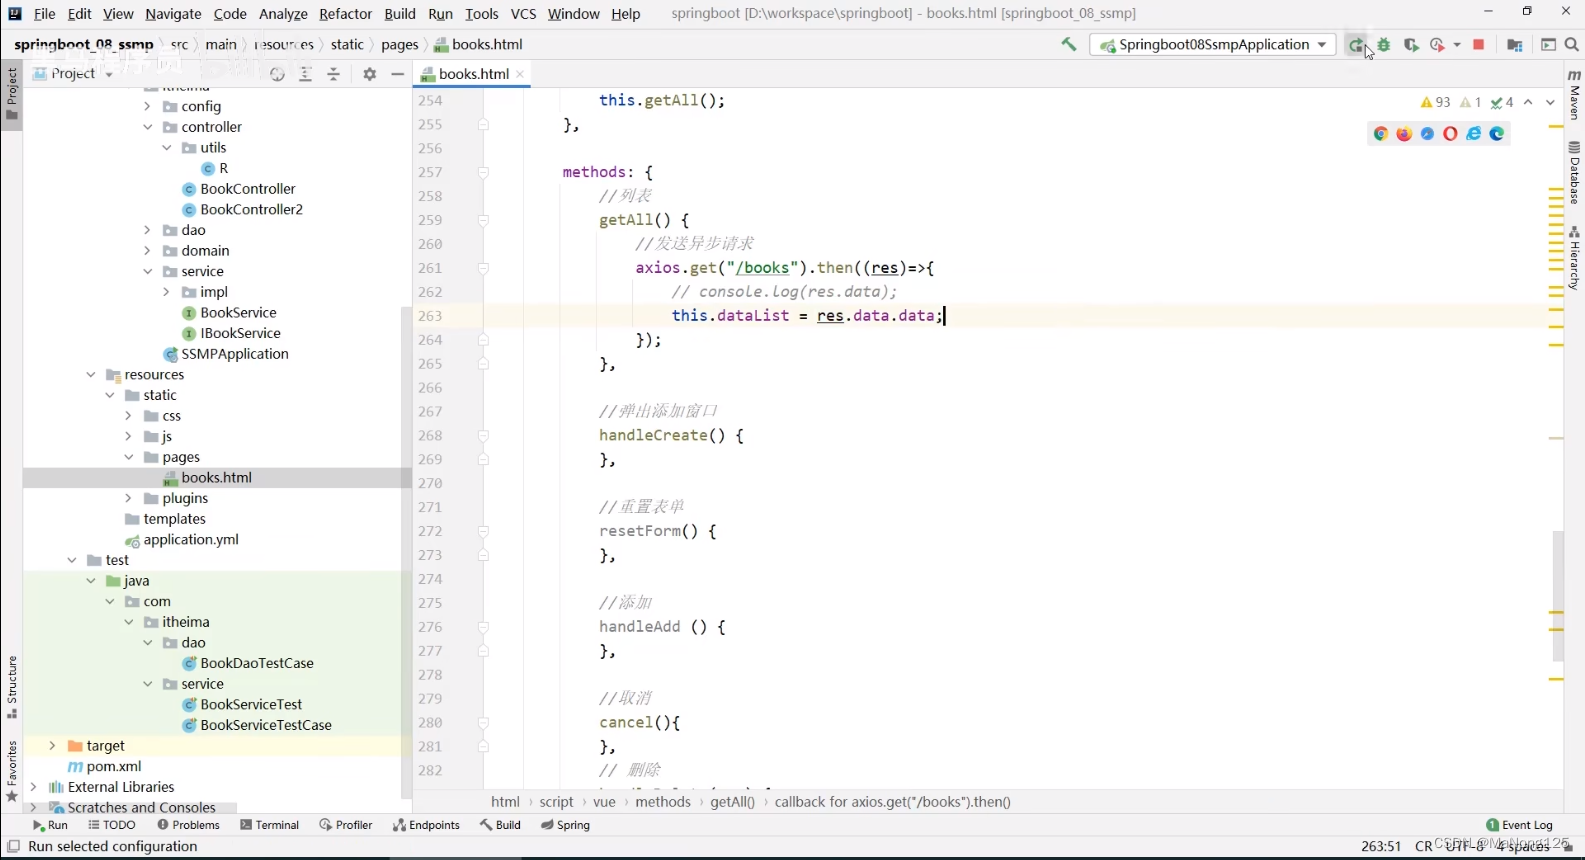Open the Project Structure icon
Viewport: 1585px width, 860px height.
(x=1514, y=45)
